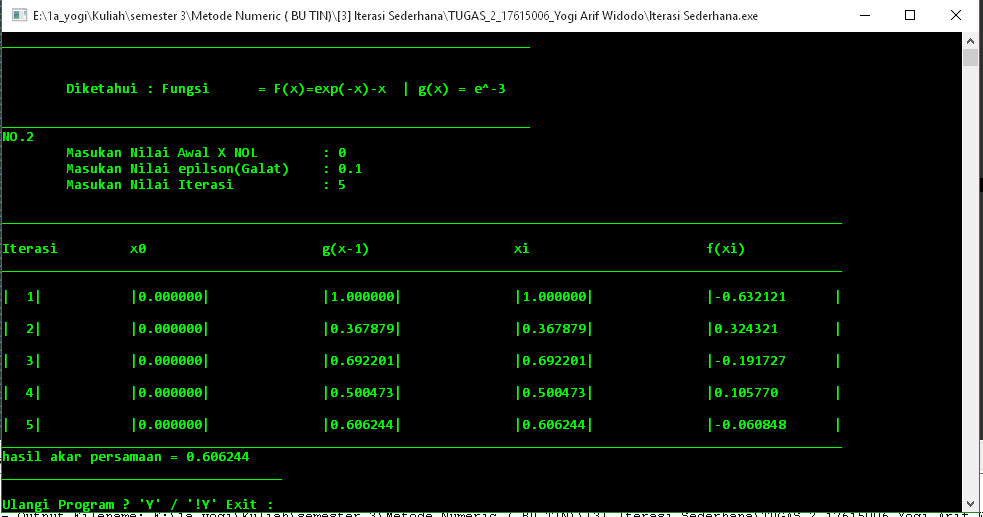Click the console window icon in title bar
983x517 pixels.
click(x=19, y=16)
